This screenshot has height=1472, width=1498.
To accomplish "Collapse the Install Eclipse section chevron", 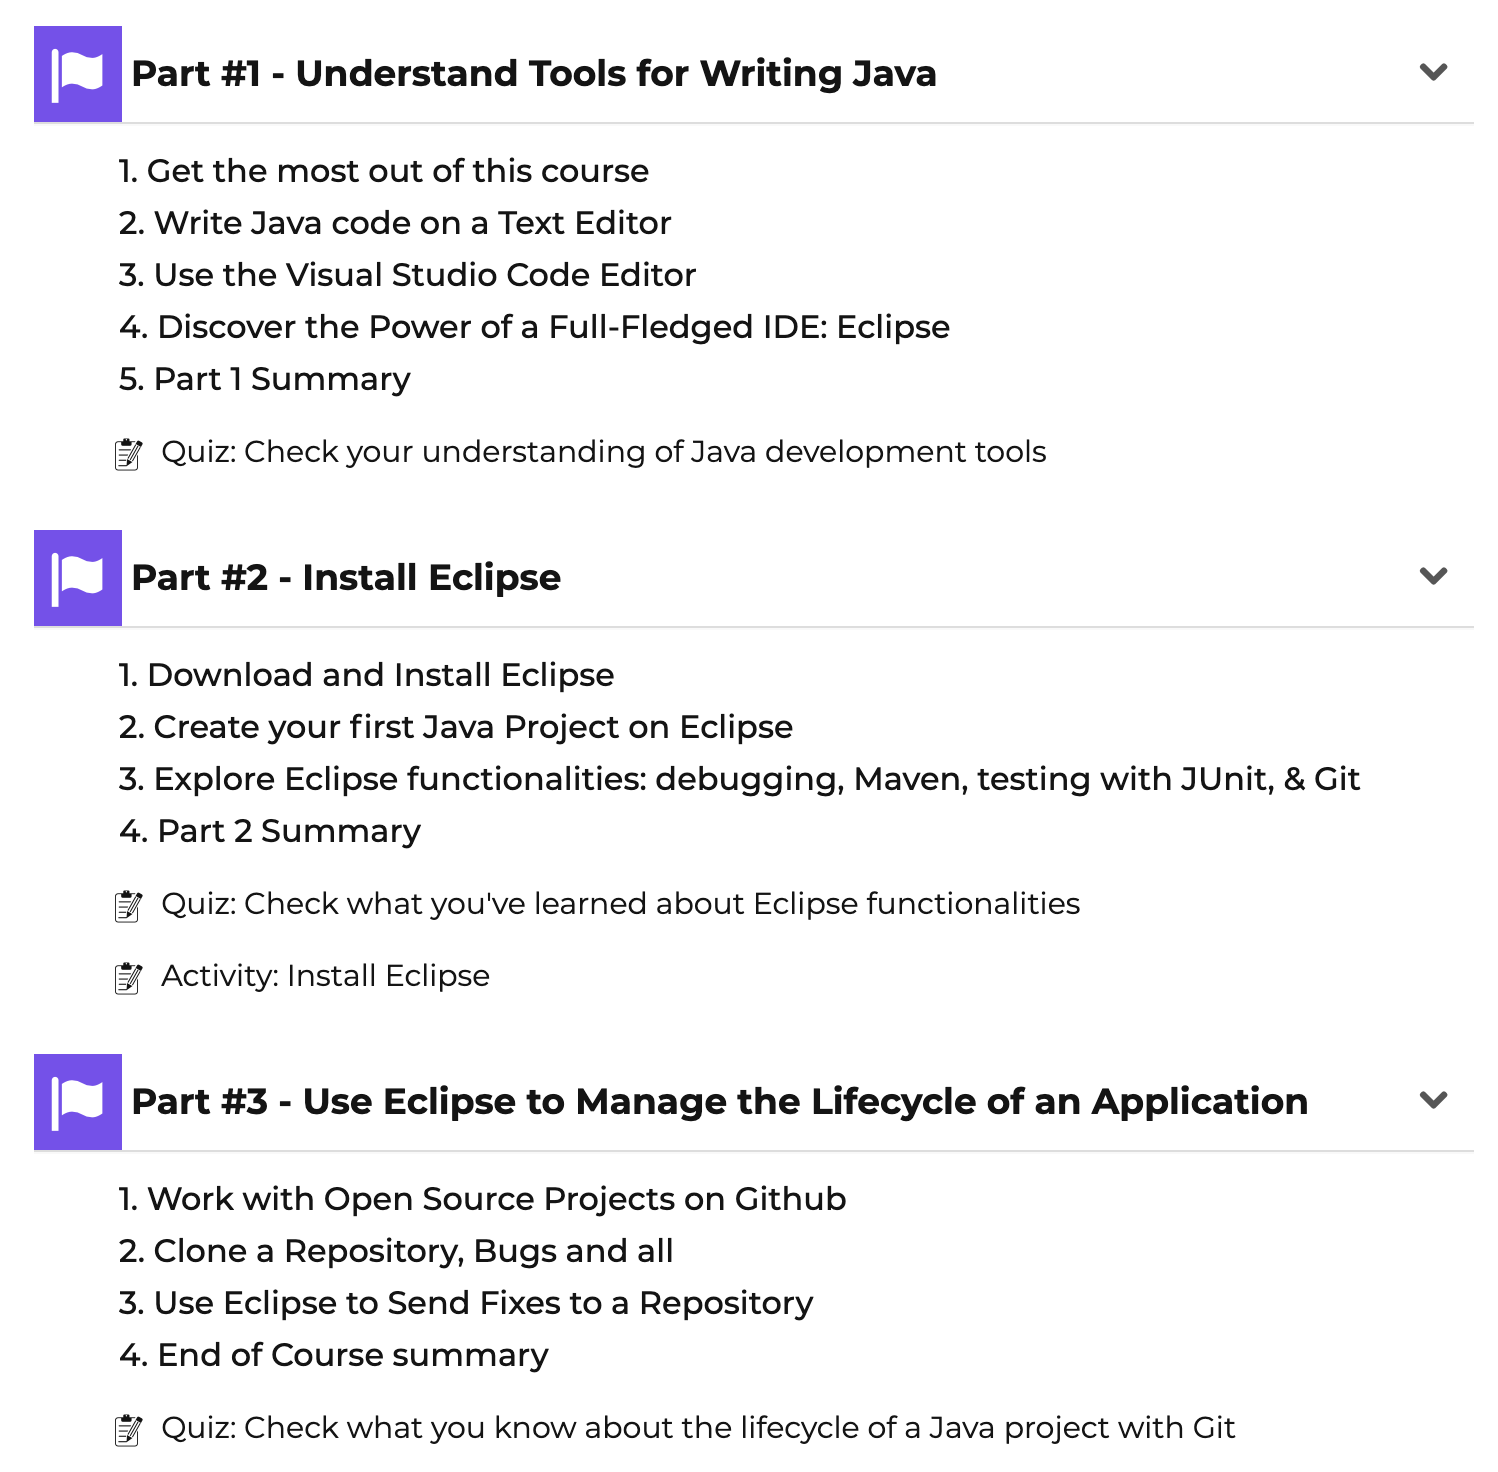I will pyautogui.click(x=1434, y=576).
